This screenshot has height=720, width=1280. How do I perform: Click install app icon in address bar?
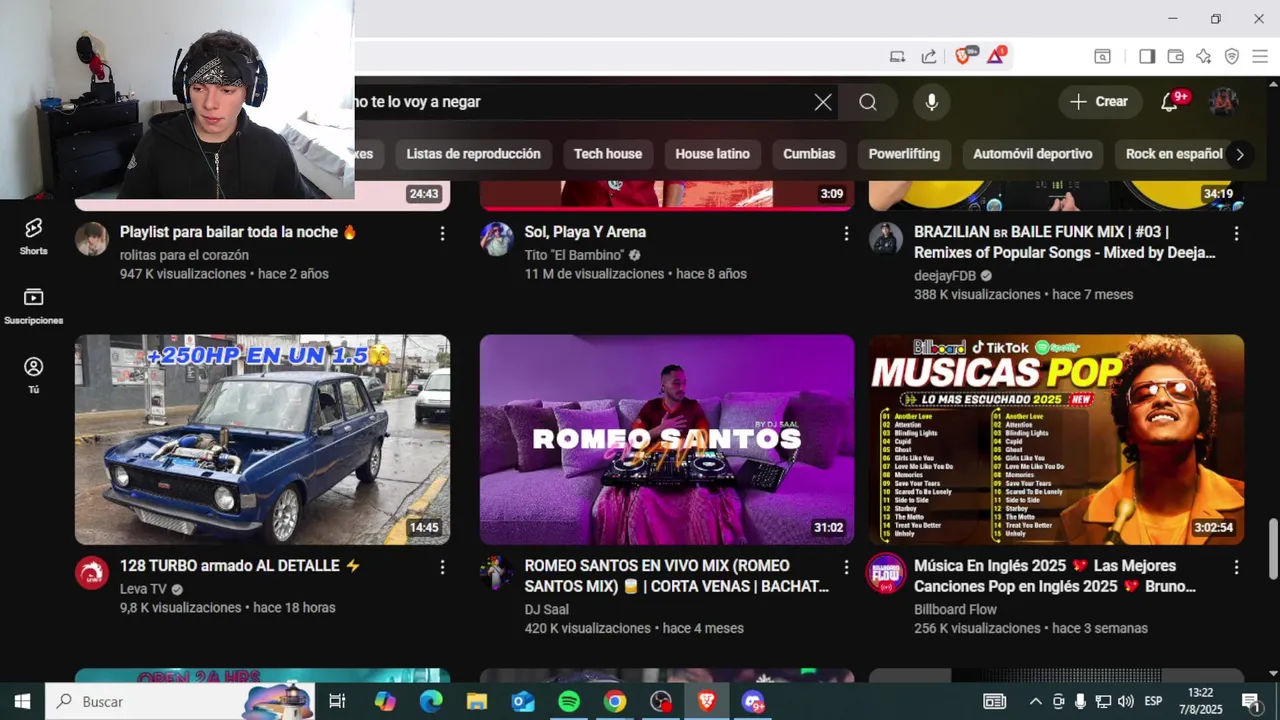pyautogui.click(x=897, y=56)
